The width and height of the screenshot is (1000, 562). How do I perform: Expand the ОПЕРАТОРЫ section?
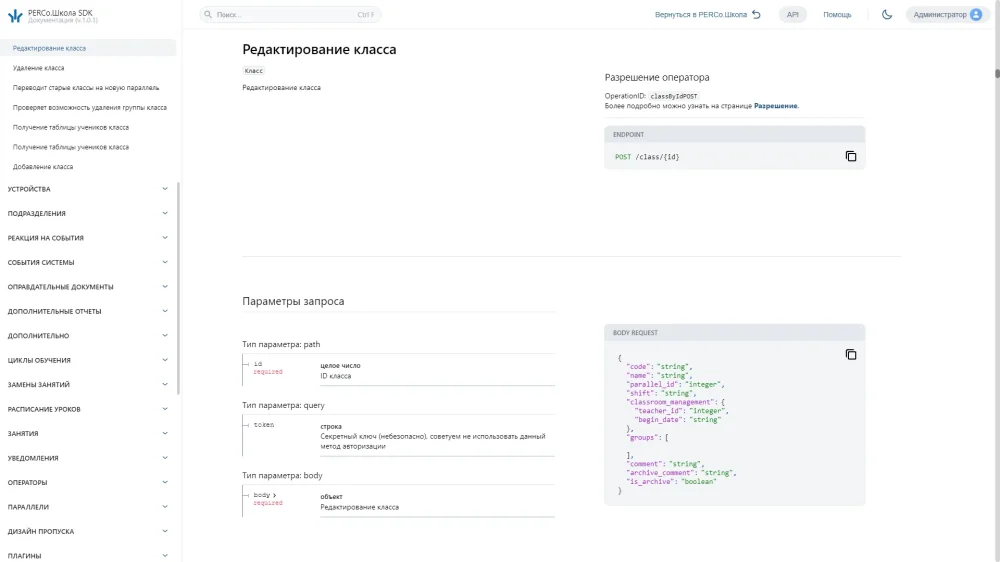coord(87,482)
